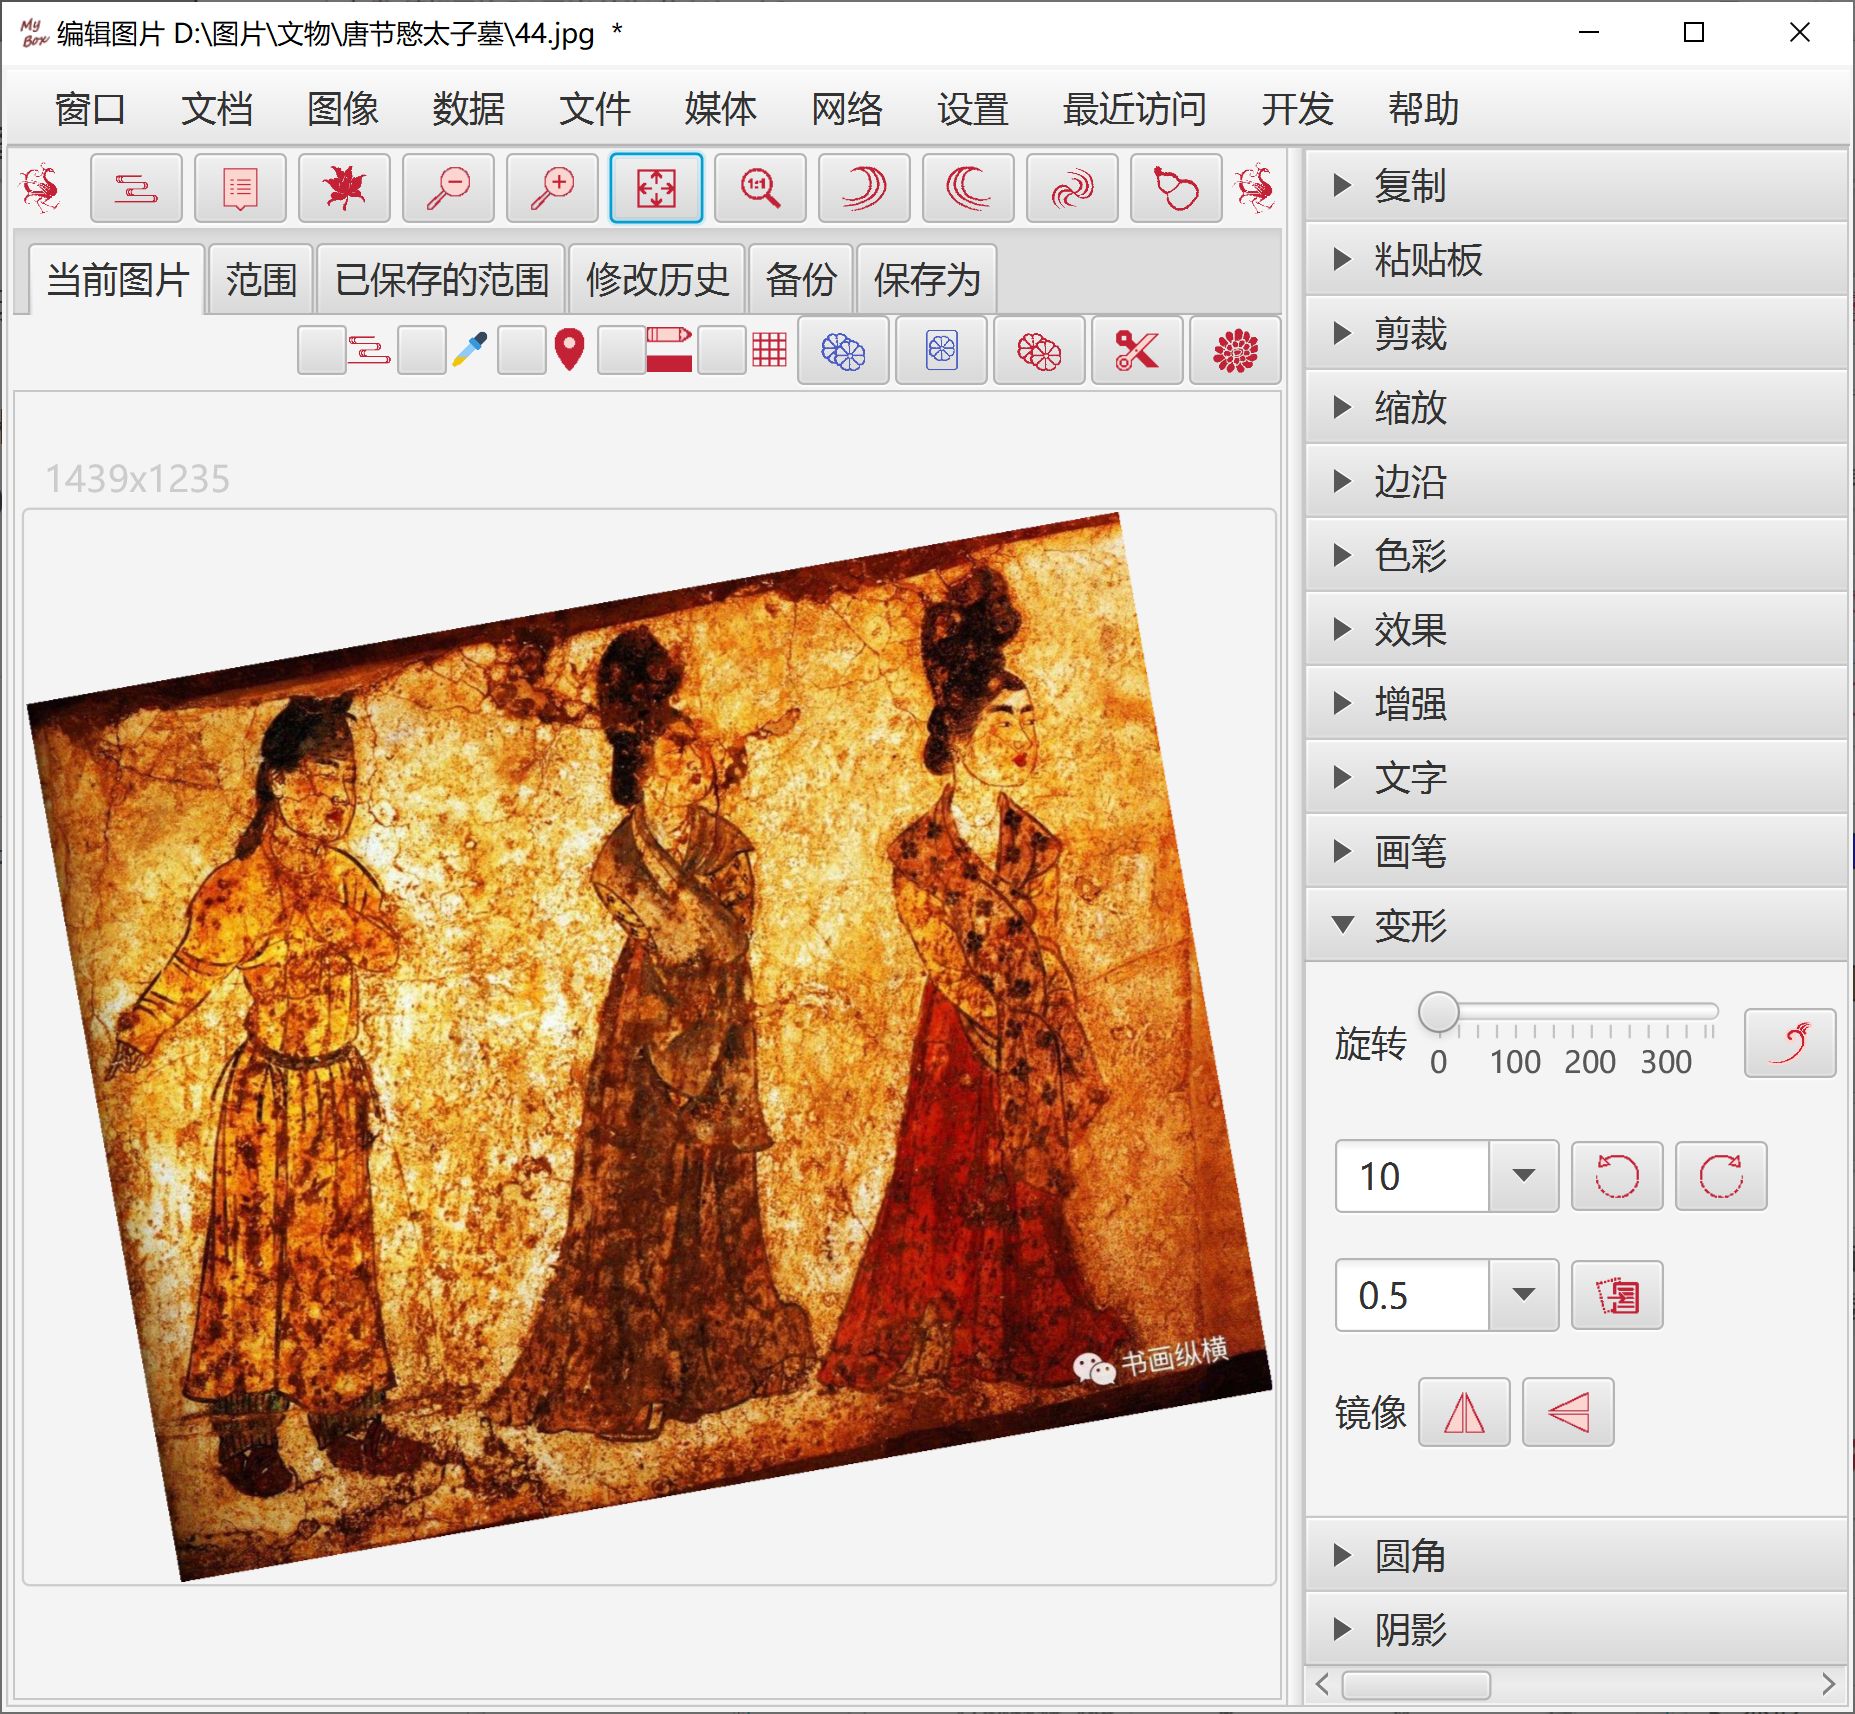The image size is (1855, 1714).
Task: Zoom in with the plus magnifier
Action: (552, 188)
